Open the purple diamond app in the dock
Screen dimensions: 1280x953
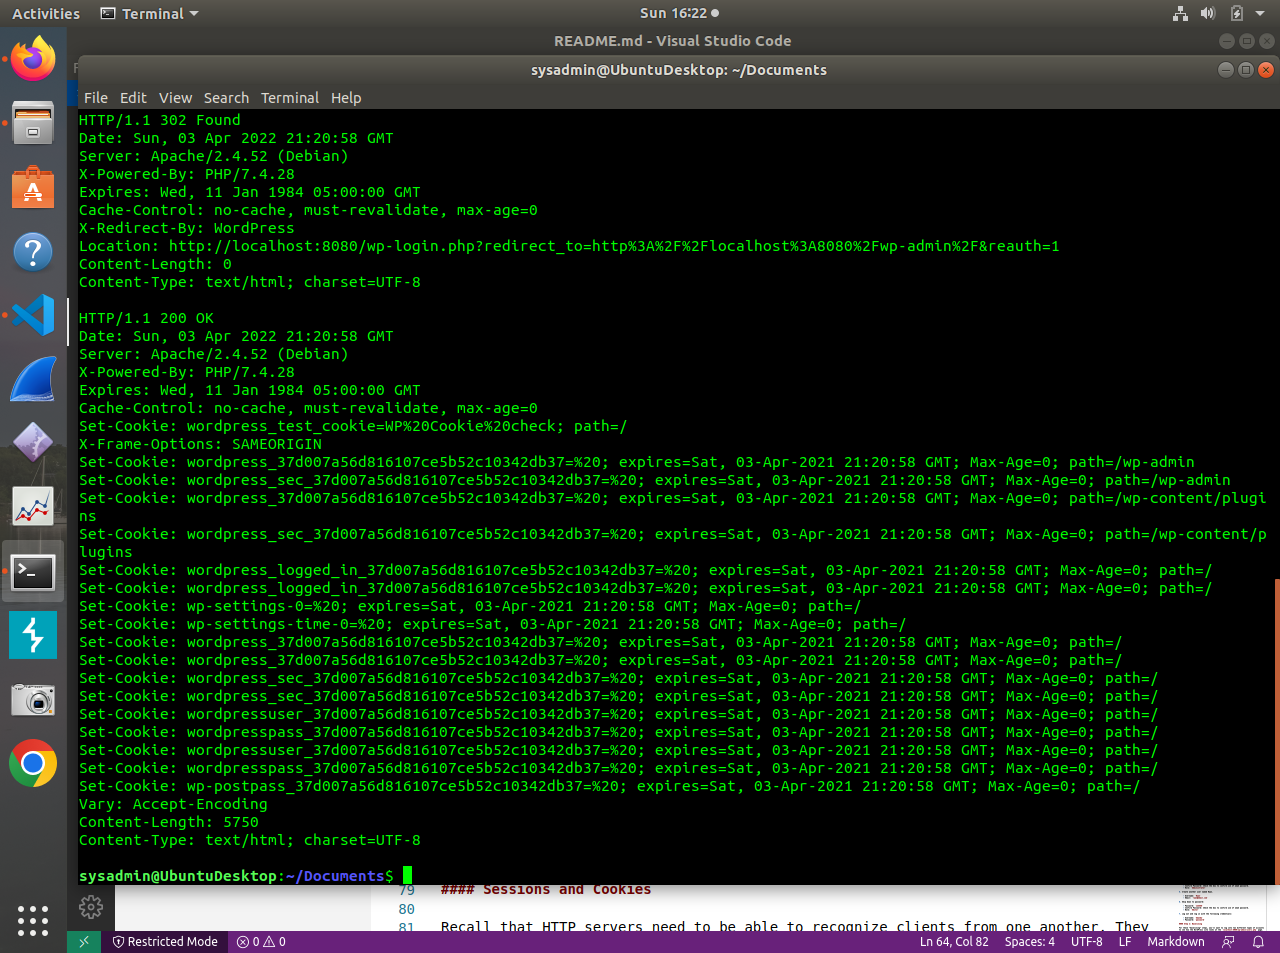[x=33, y=443]
